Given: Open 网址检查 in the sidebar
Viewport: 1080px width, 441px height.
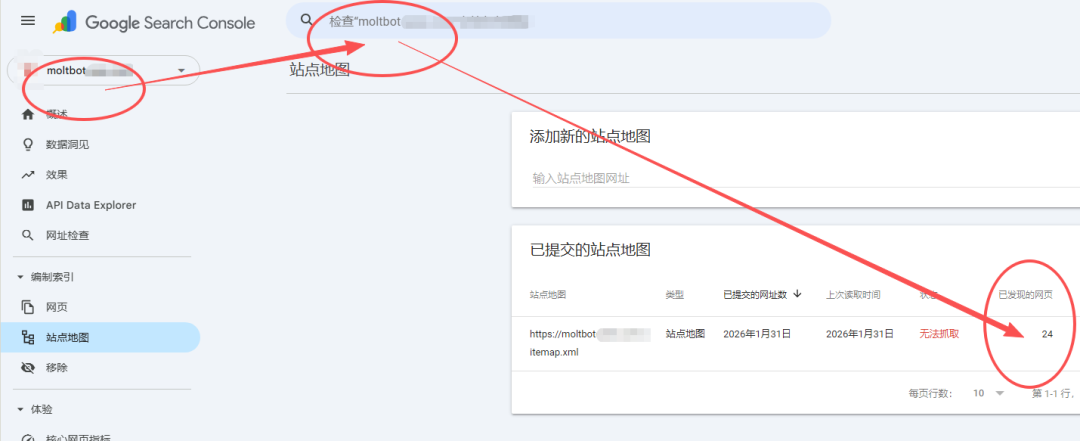Looking at the screenshot, I should coord(68,236).
